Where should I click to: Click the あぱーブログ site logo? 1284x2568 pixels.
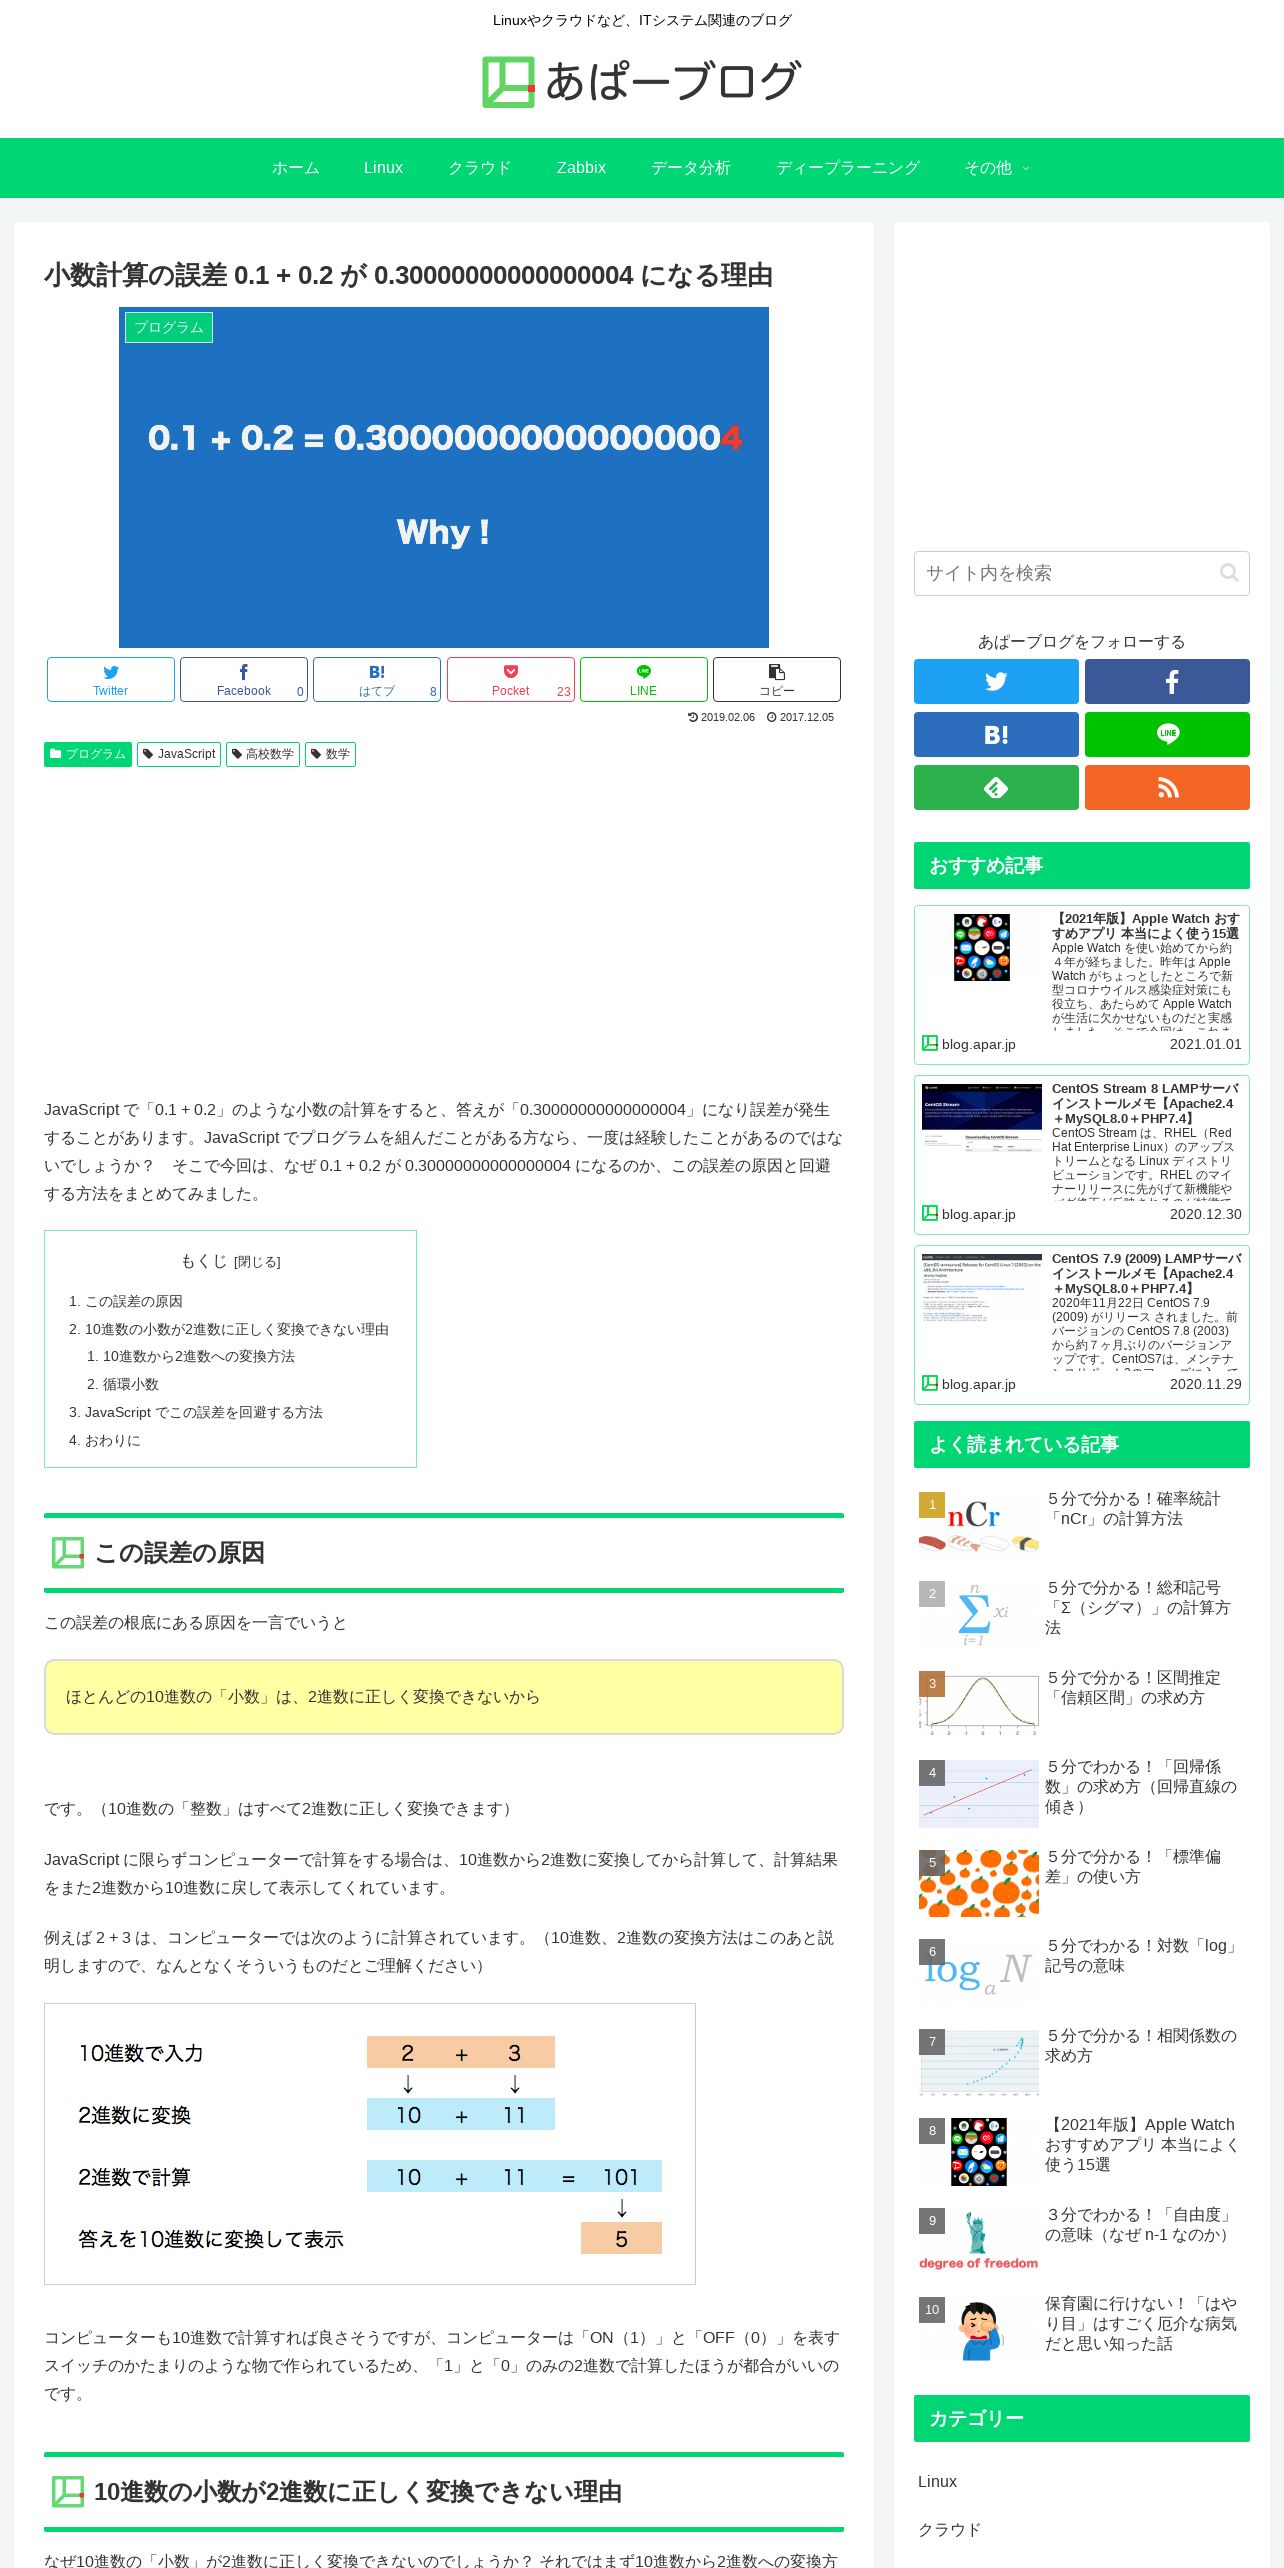[x=641, y=81]
